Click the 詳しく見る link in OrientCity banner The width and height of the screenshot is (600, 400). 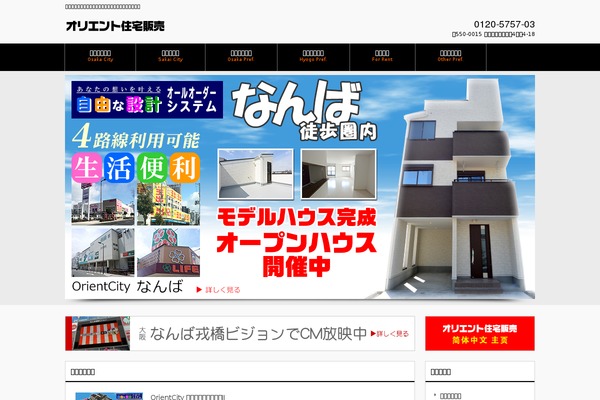(x=218, y=290)
